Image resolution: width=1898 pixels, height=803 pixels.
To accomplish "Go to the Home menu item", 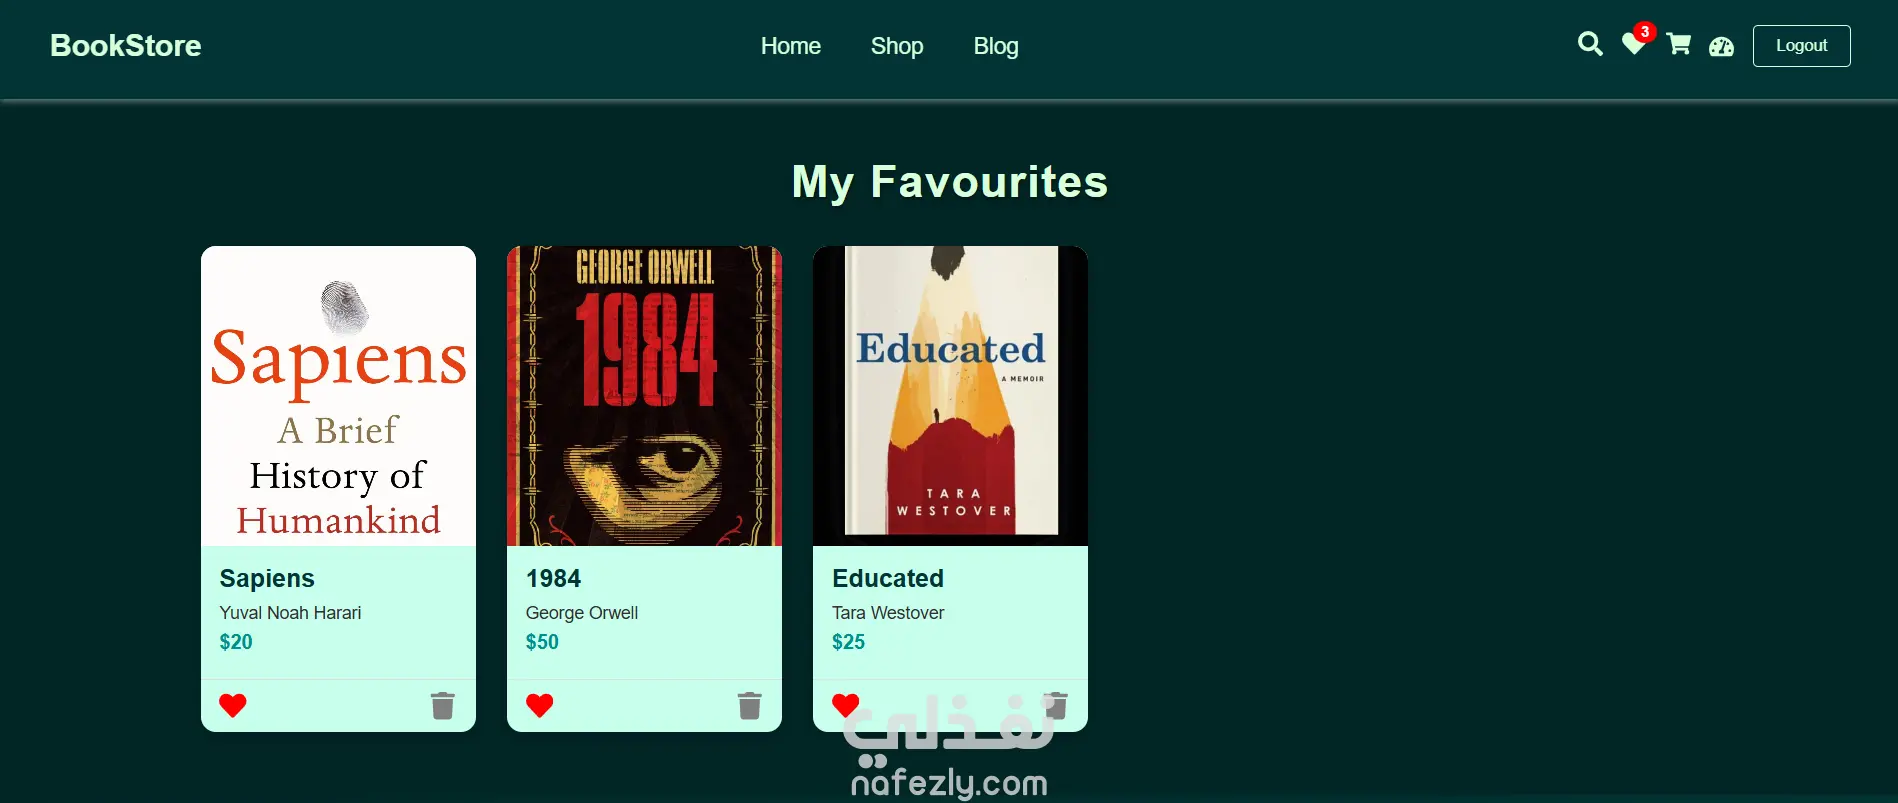I will tap(790, 46).
